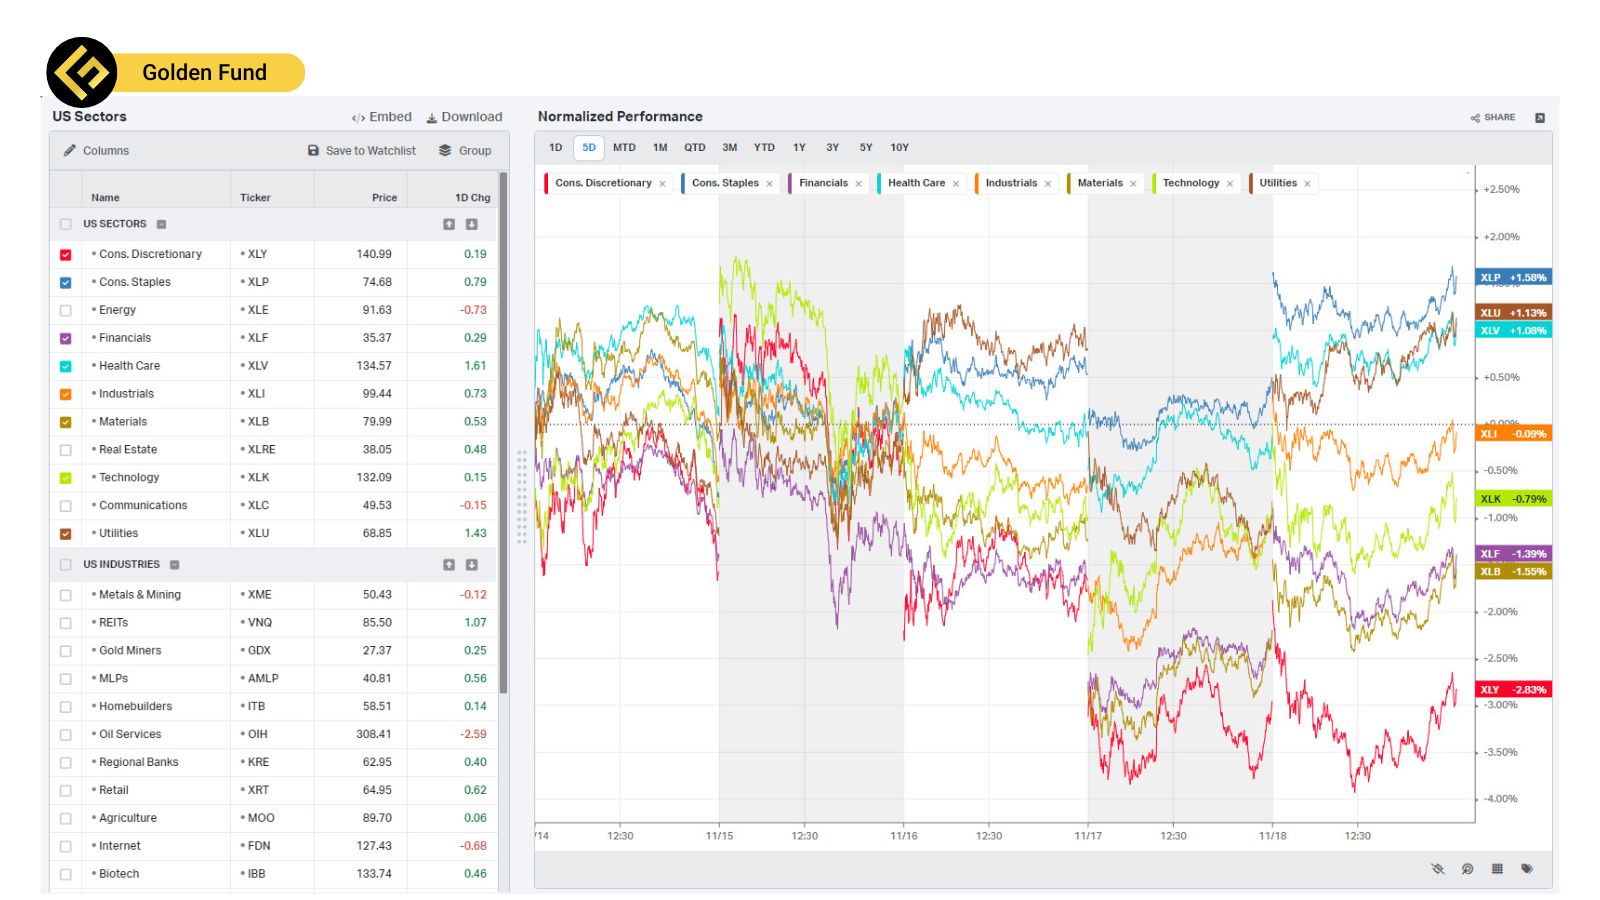Image resolution: width=1600 pixels, height=900 pixels.
Task: Share the Normalized Performance chart
Action: pos(1493,118)
